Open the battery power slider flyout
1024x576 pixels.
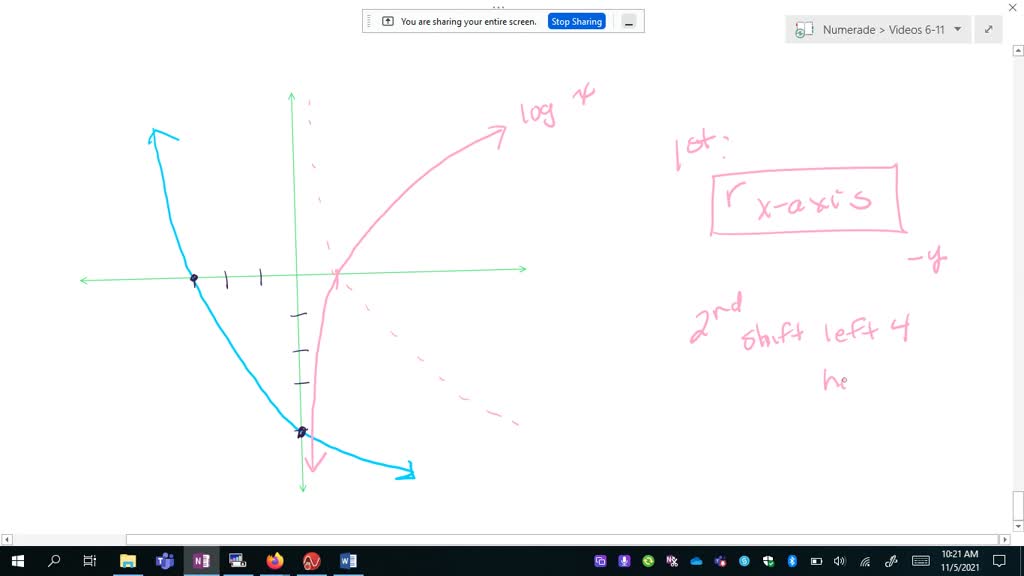click(x=816, y=560)
